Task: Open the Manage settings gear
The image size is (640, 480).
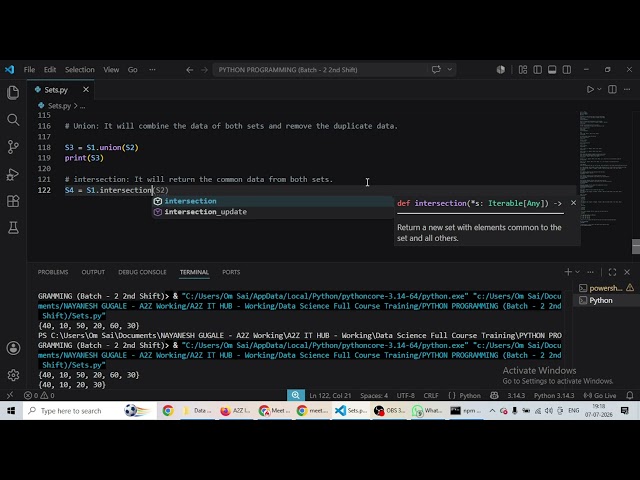Action: tap(13, 375)
